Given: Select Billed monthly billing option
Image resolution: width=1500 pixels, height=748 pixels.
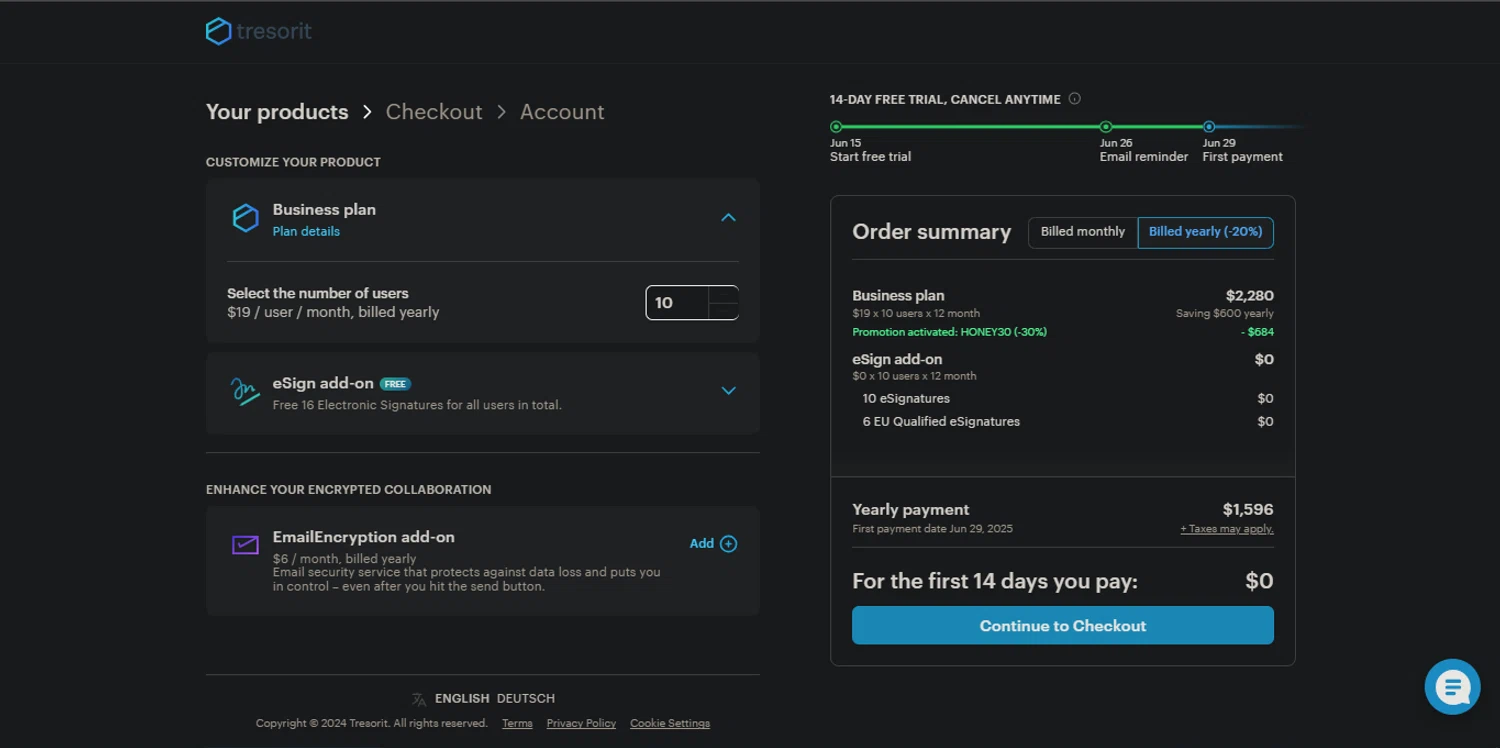Looking at the screenshot, I should click(x=1083, y=232).
